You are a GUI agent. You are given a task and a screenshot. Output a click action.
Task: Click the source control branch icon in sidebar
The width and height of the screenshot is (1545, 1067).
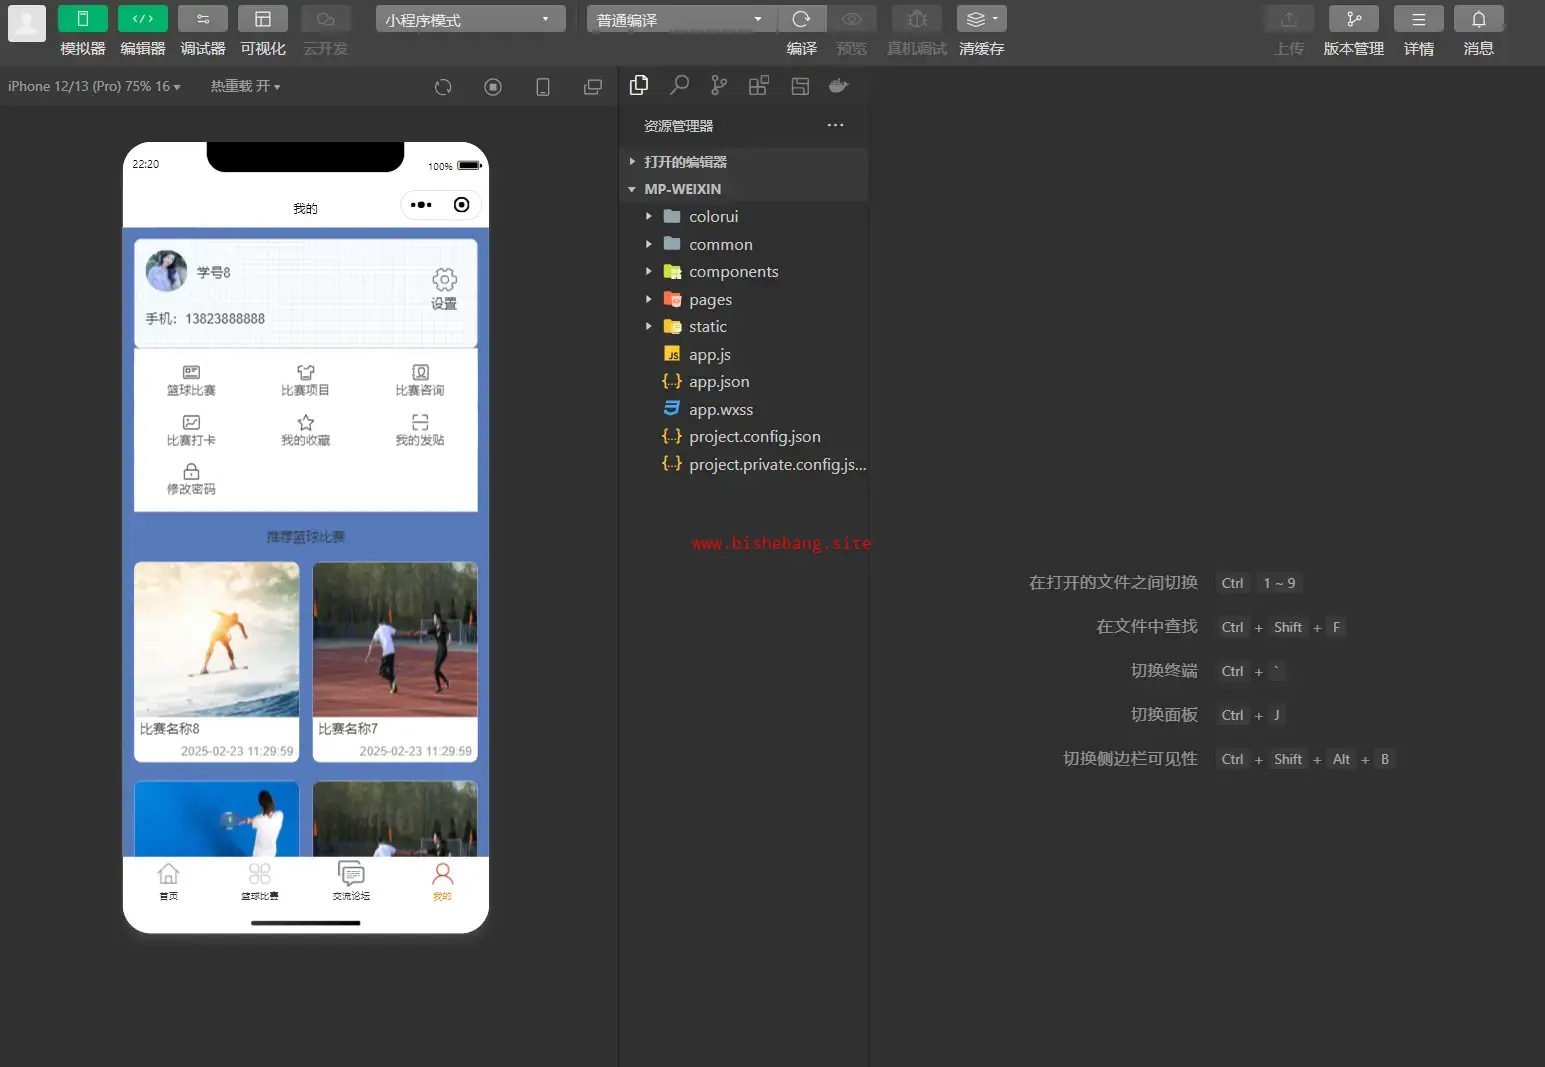coord(719,86)
